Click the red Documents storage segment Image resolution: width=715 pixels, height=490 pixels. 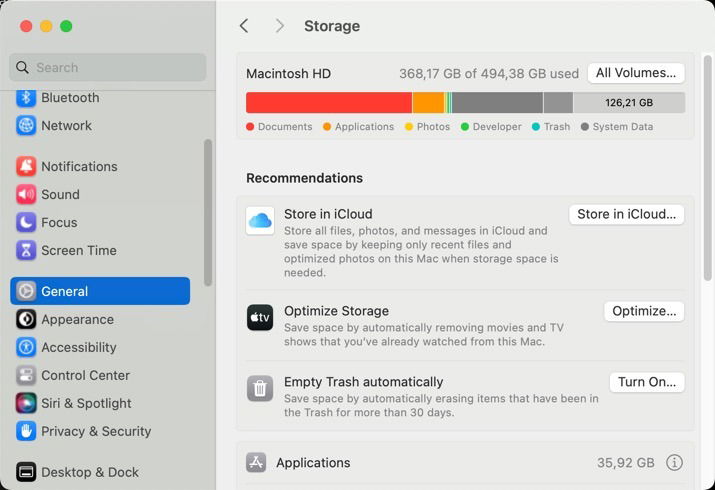[x=329, y=103]
